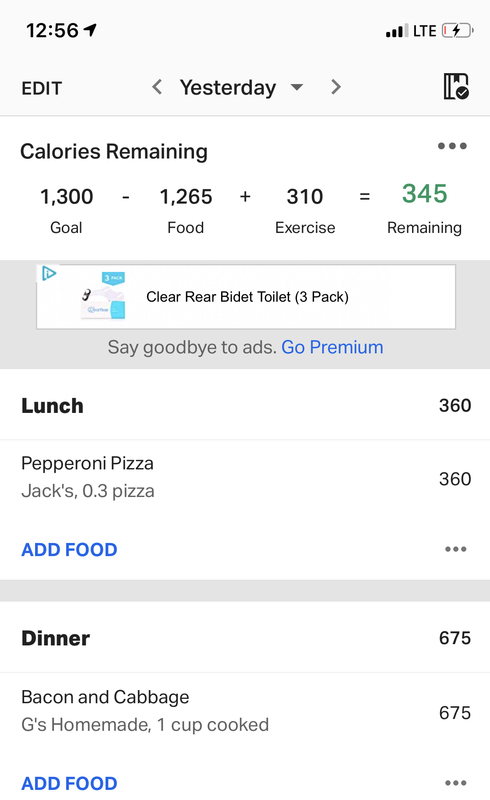Tap the Clear Rear Bidet ad banner
Screen dimensions: 490x800
(x=246, y=297)
